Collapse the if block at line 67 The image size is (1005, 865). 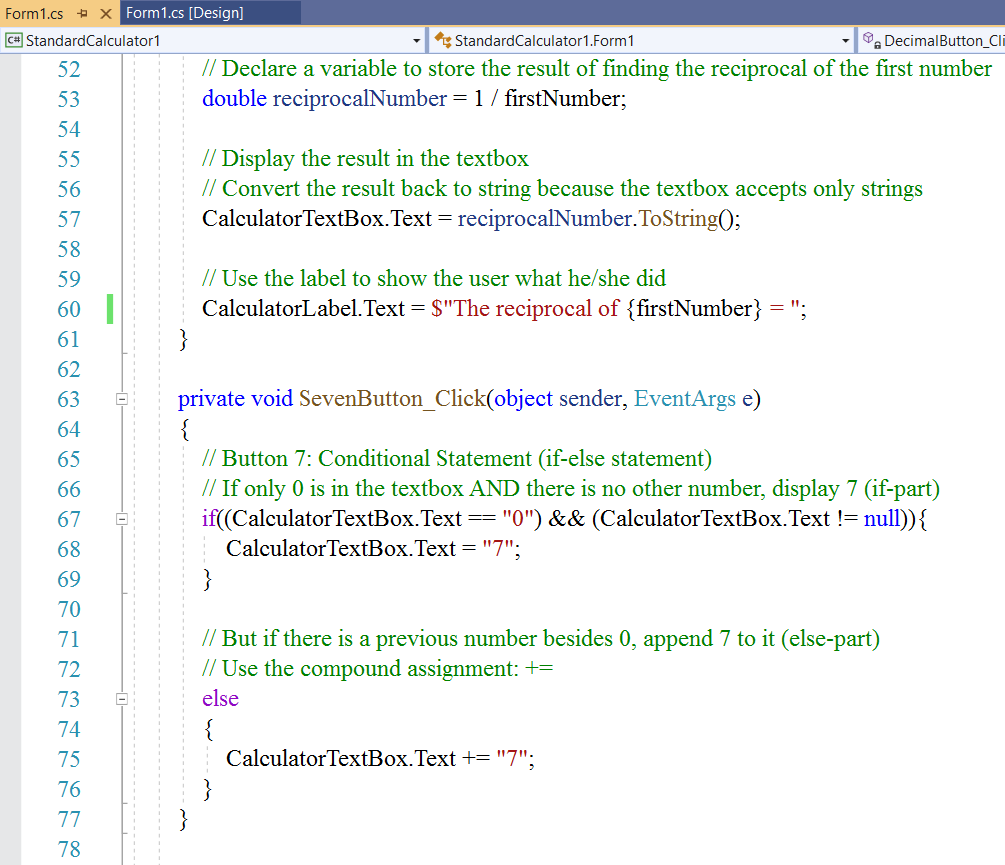[x=122, y=519]
